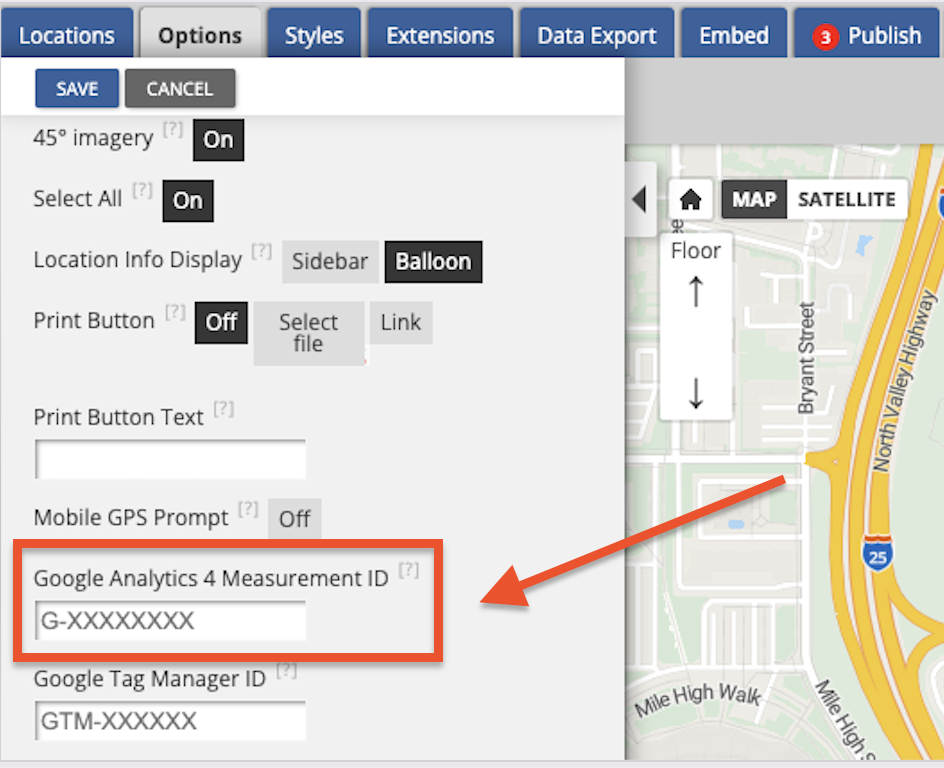This screenshot has width=944, height=768.
Task: Focus the Google Analytics 4 Measurement ID field
Action: [x=170, y=621]
